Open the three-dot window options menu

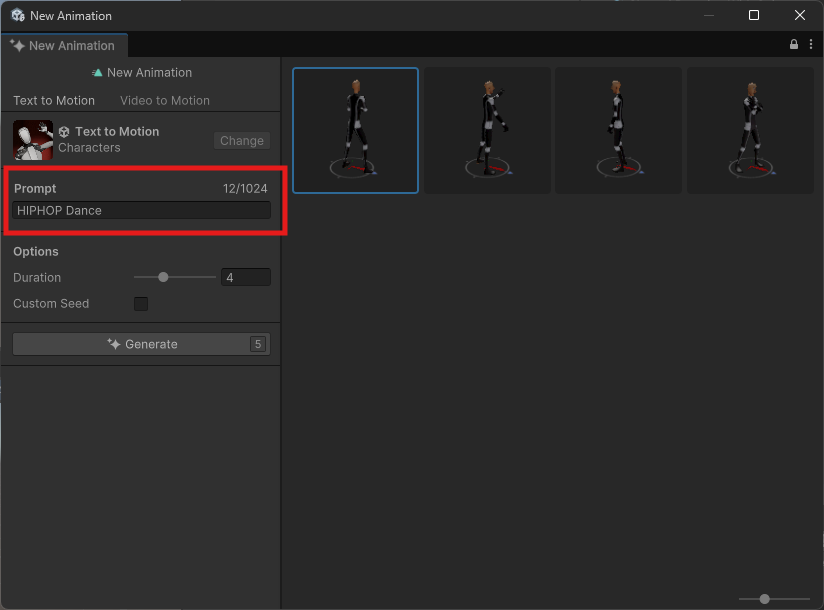[811, 45]
